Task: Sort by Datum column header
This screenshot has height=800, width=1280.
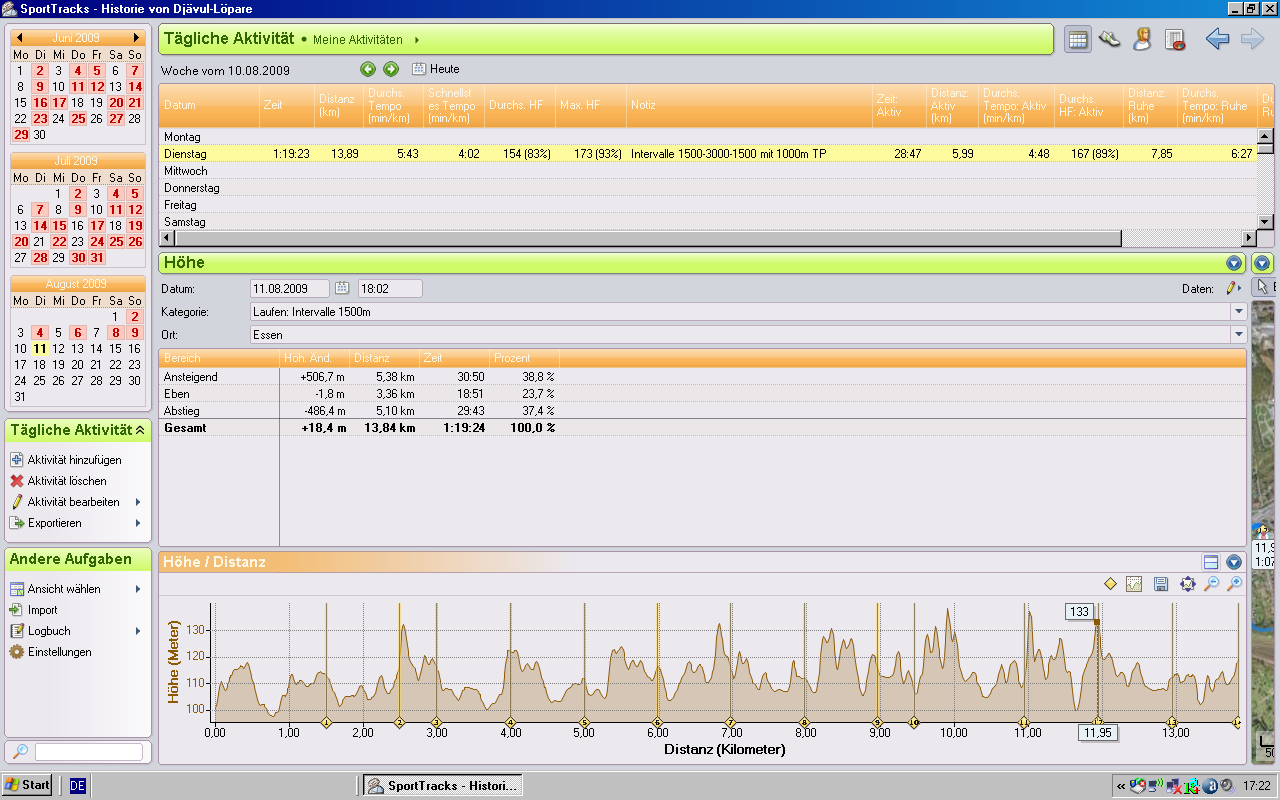Action: point(209,105)
